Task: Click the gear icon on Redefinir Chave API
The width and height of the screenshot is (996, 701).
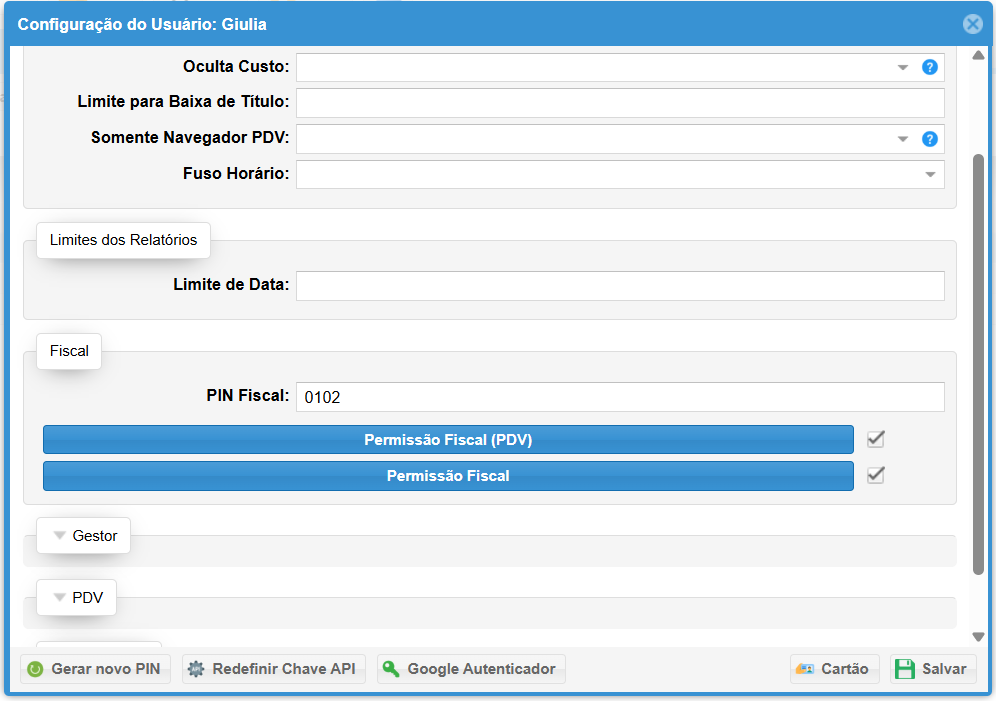Action: point(196,669)
